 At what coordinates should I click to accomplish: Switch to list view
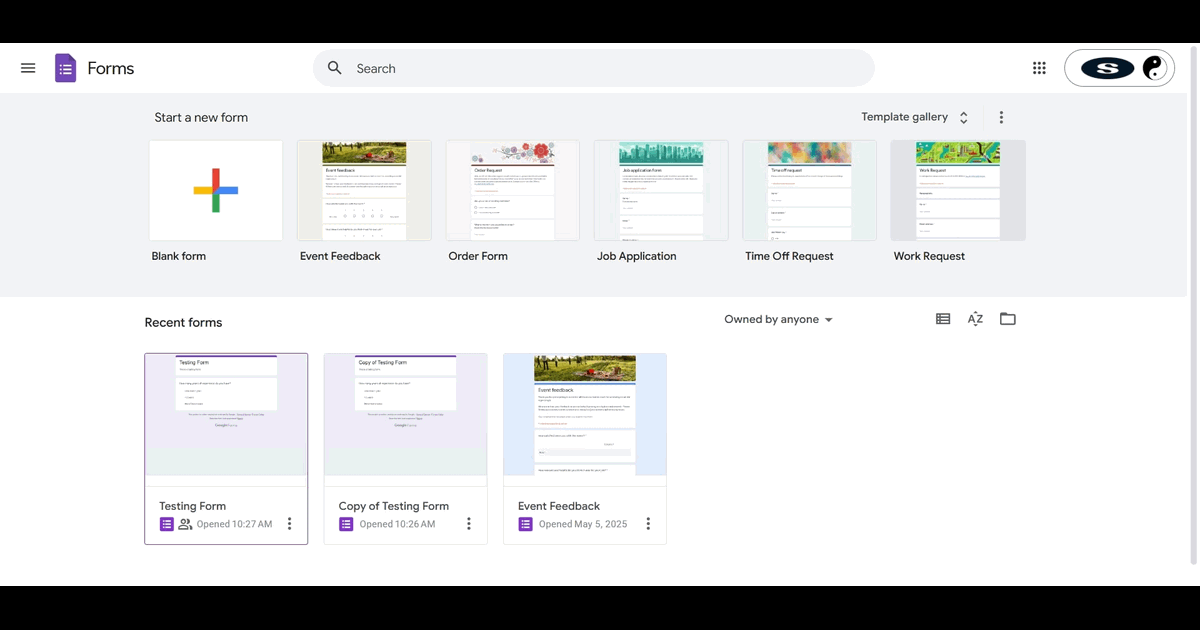(x=943, y=319)
